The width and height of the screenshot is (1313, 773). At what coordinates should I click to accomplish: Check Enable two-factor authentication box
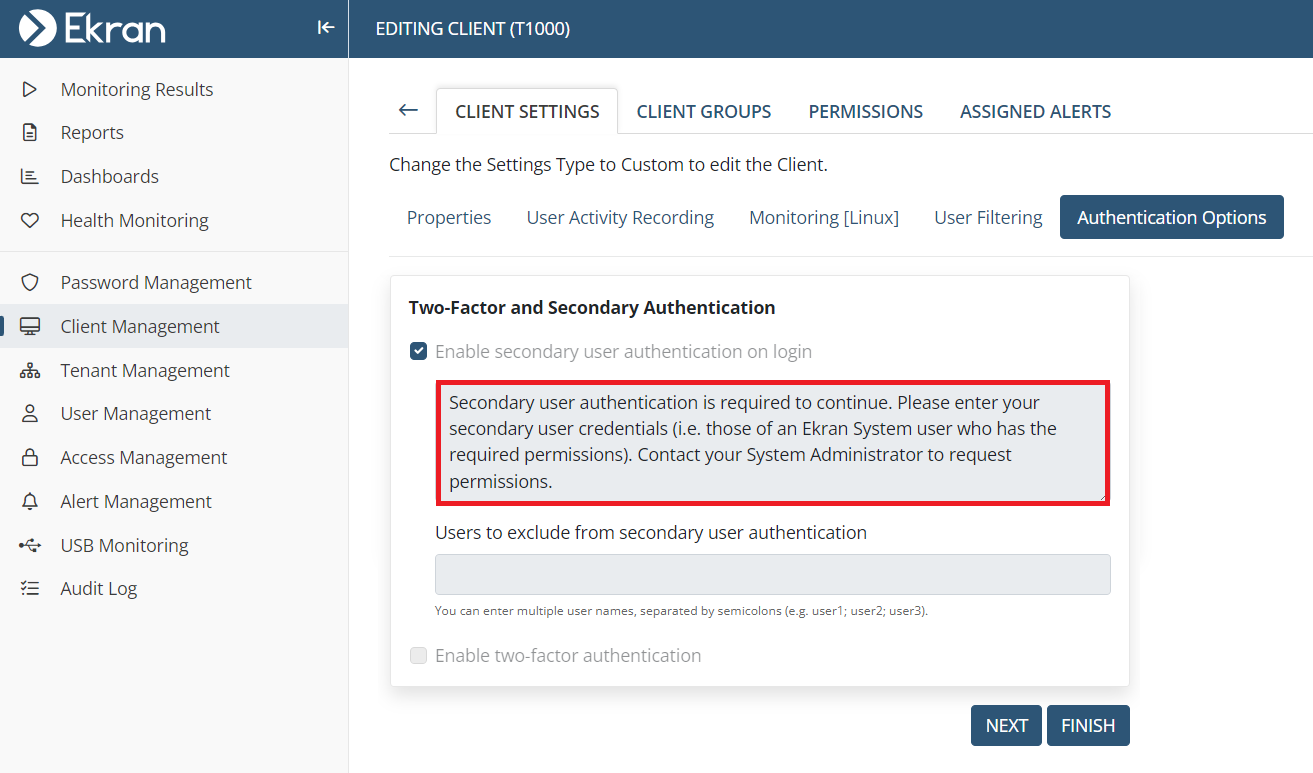pos(419,655)
